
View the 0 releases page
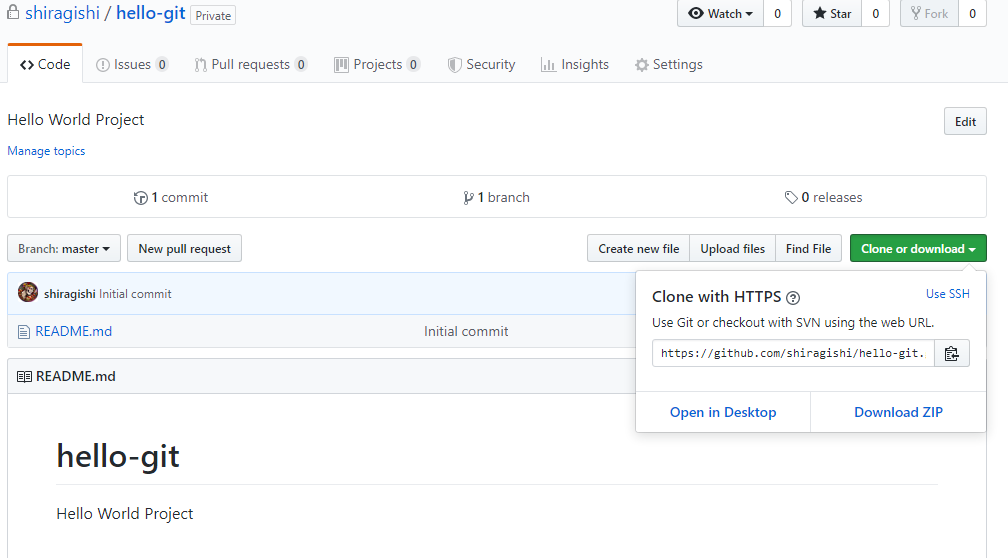[824, 197]
